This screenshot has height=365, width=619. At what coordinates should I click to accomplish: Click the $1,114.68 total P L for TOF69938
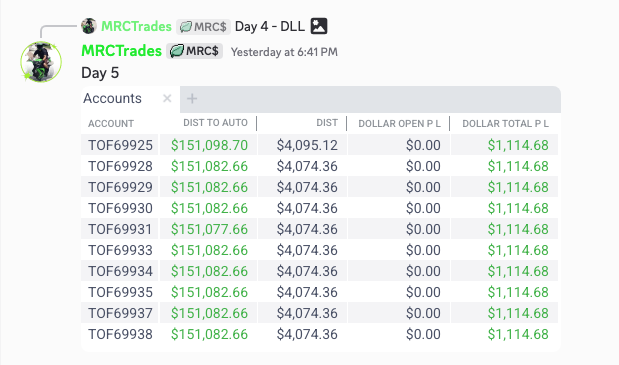click(x=518, y=334)
